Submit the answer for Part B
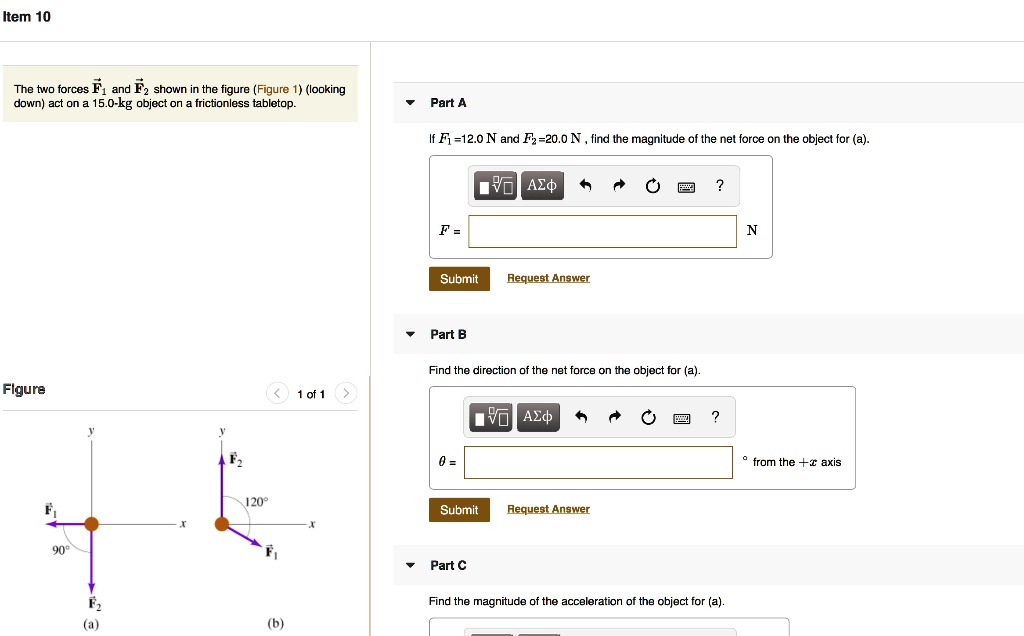This screenshot has width=1024, height=636. tap(459, 509)
